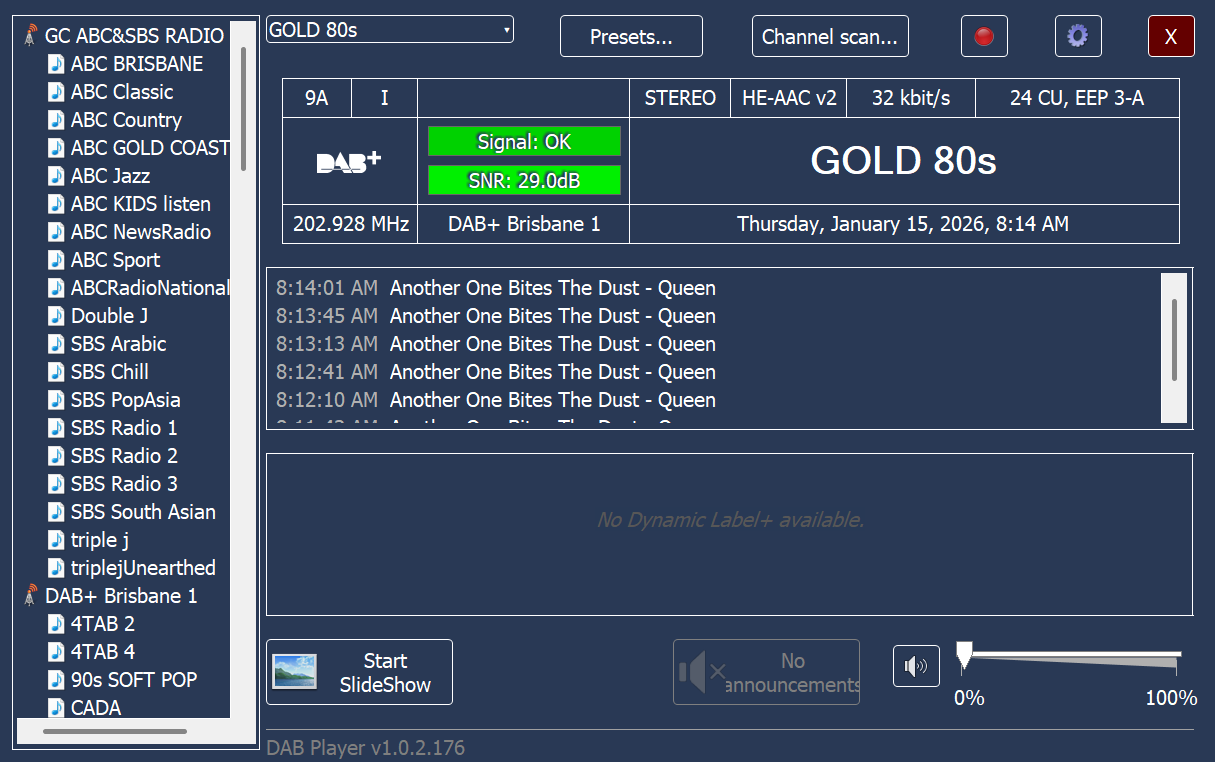The image size is (1215, 762).
Task: Click the DAB+ Brisbane 1 antenna icon
Action: (x=31, y=596)
